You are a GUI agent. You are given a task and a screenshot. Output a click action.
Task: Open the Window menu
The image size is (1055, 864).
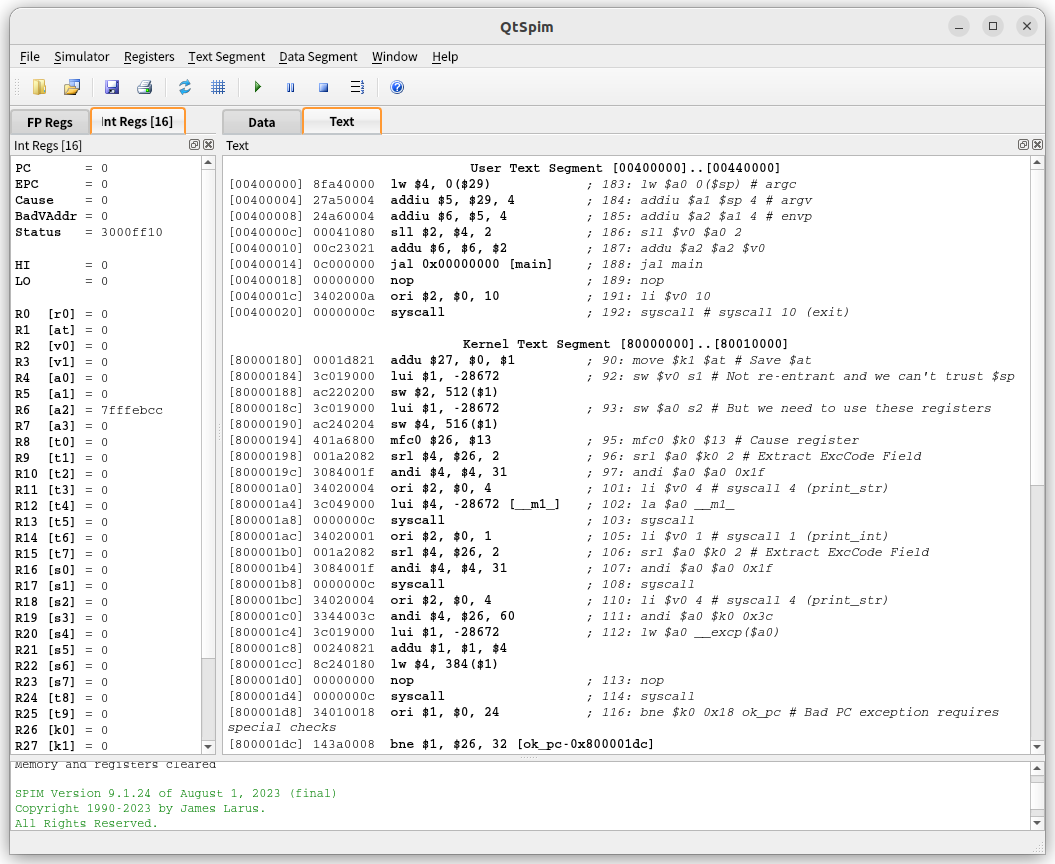pyautogui.click(x=394, y=57)
